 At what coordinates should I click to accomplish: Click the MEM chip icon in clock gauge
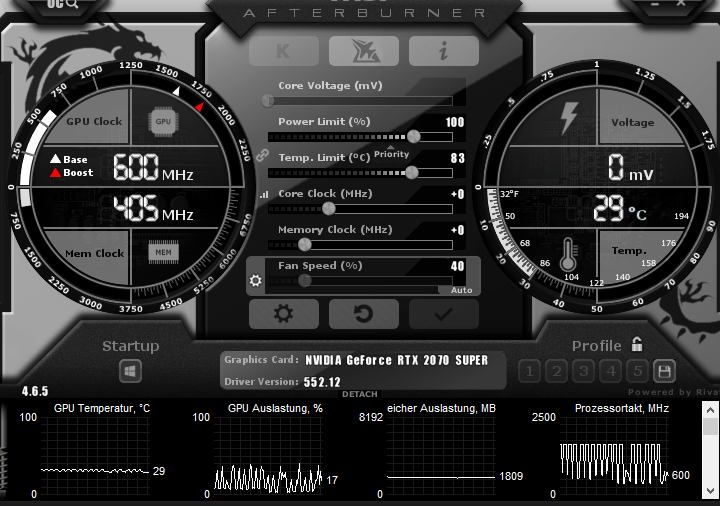[x=163, y=252]
